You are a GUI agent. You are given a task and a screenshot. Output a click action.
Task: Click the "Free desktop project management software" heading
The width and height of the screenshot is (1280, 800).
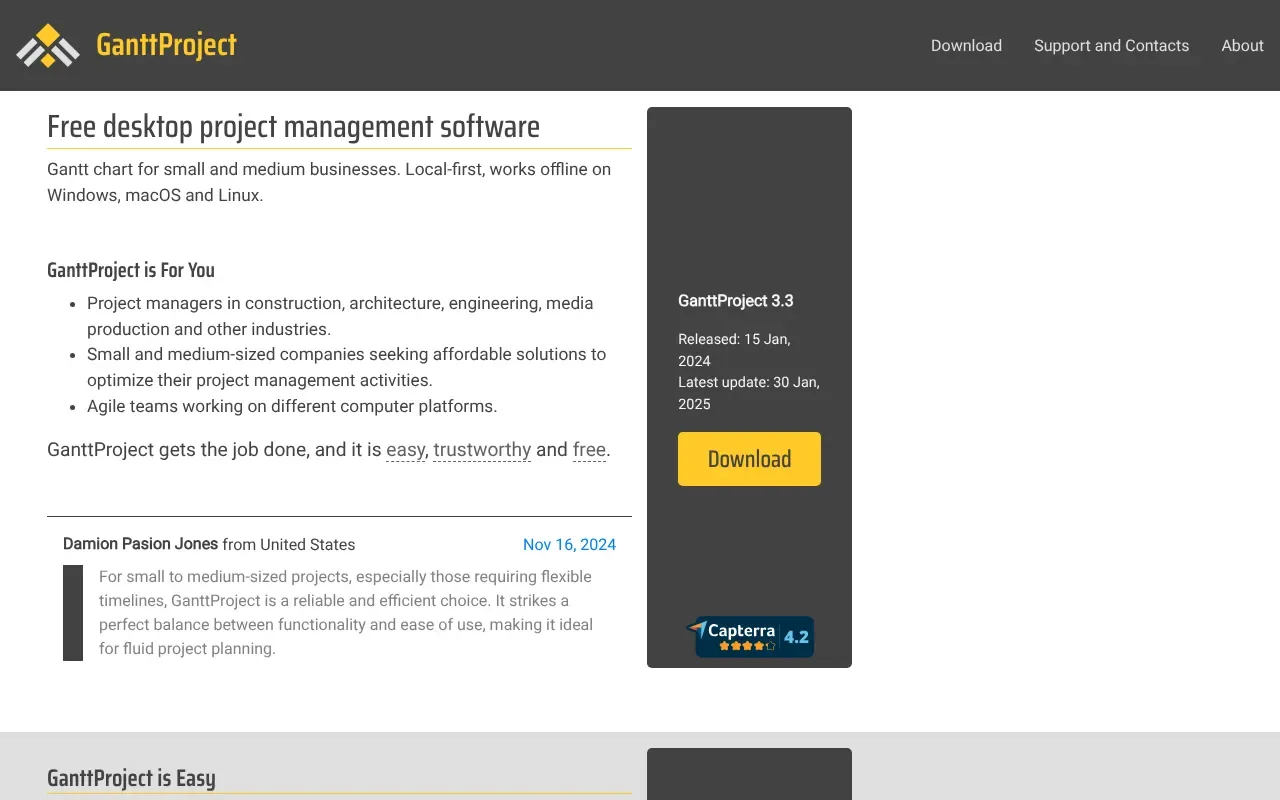coord(293,127)
